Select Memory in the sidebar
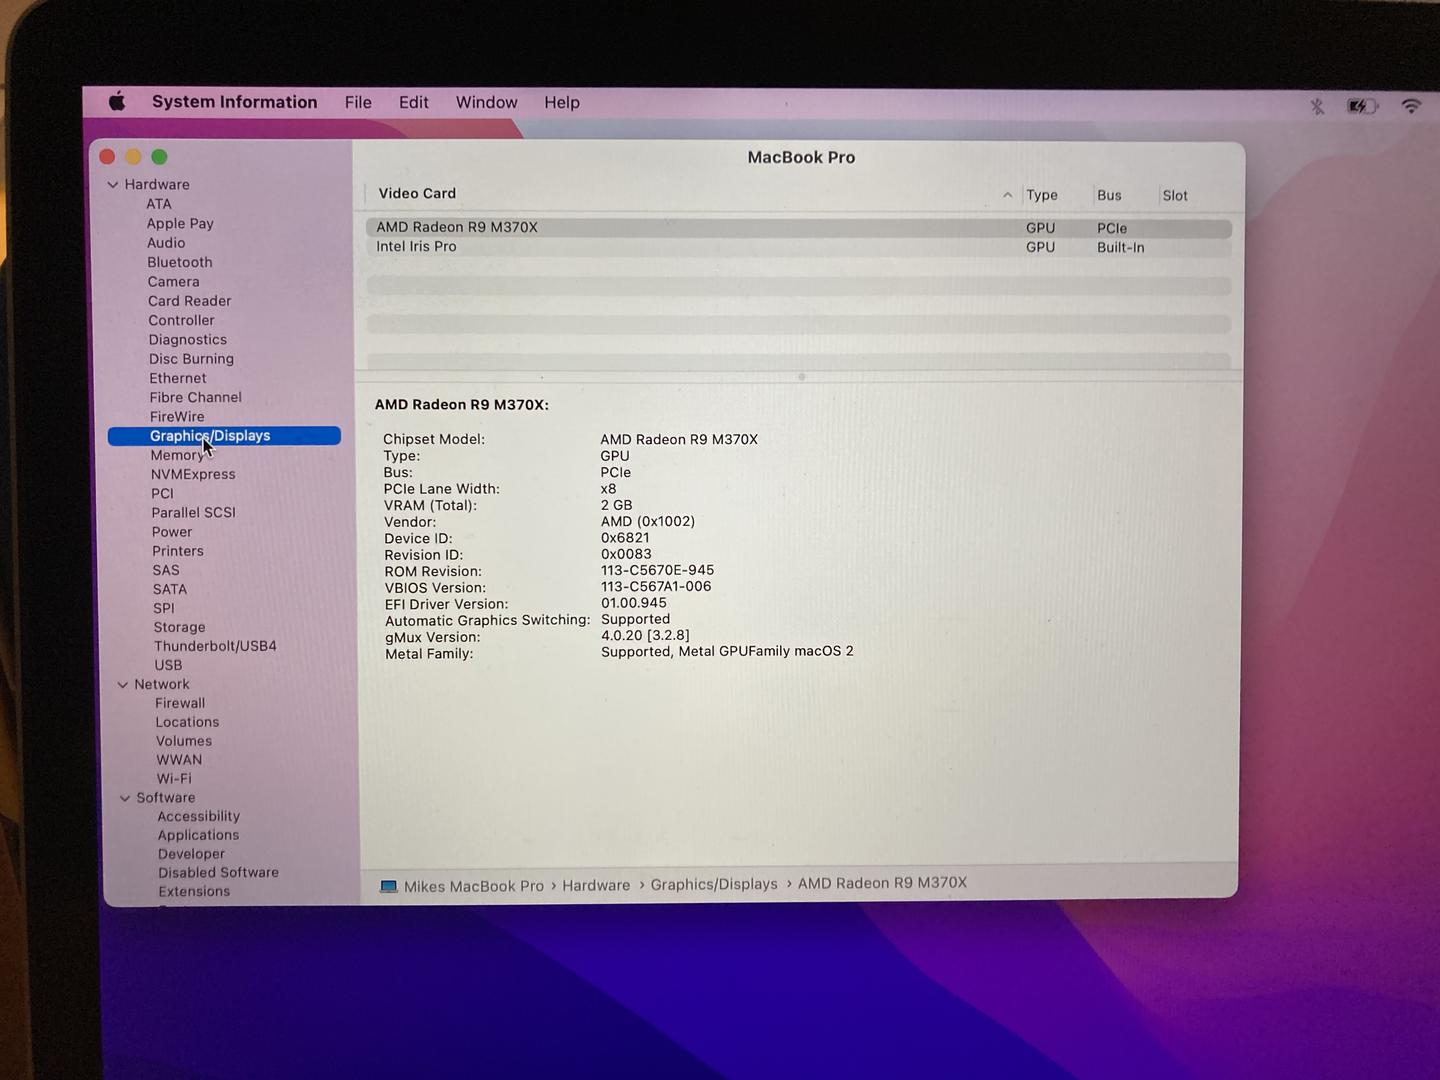The width and height of the screenshot is (1440, 1080). coord(176,456)
